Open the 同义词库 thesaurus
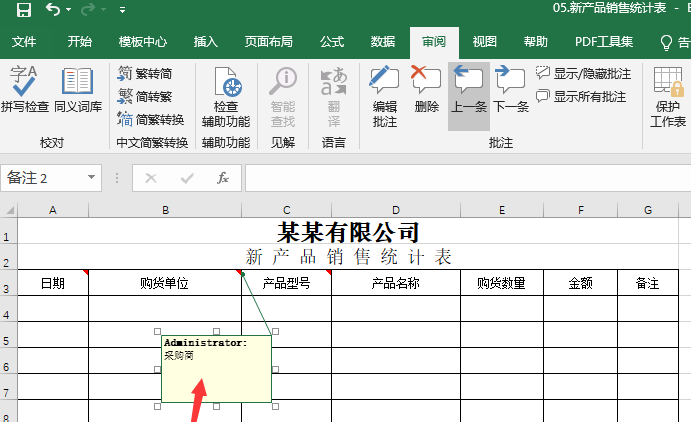Image resolution: width=691 pixels, height=422 pixels. point(78,89)
